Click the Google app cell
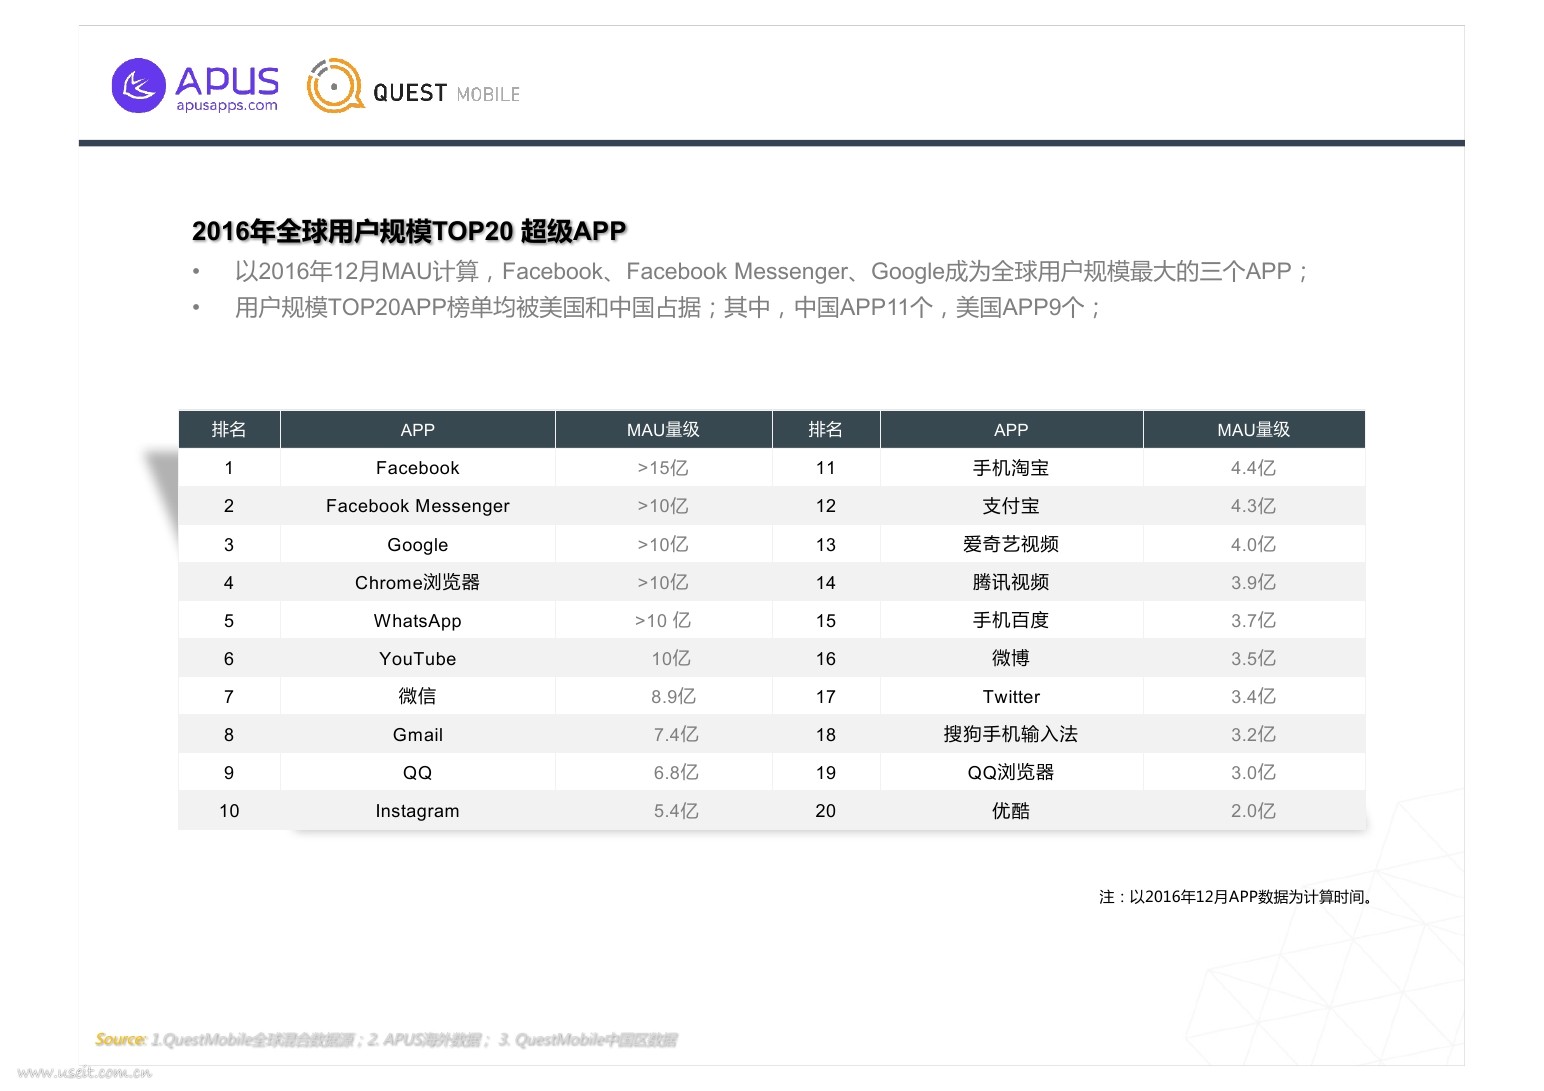Screen dimensions: 1544x1091 tap(418, 545)
